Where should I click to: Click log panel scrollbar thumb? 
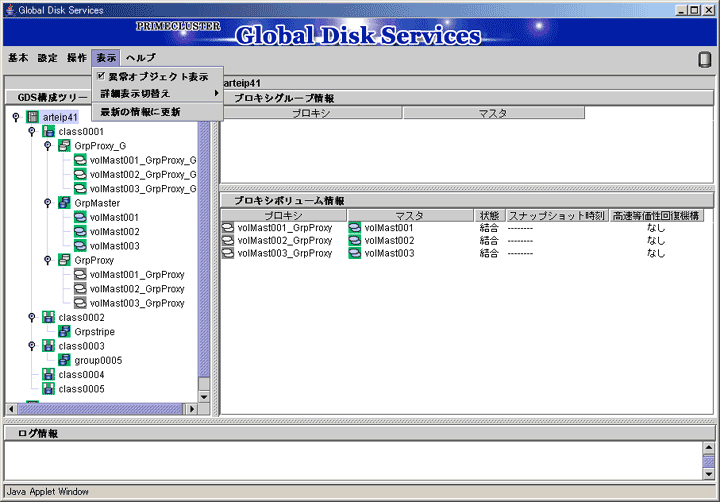[x=709, y=461]
